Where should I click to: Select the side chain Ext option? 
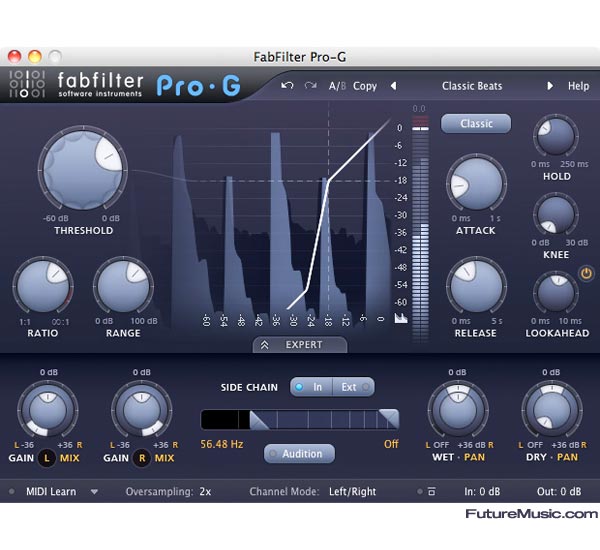[354, 387]
